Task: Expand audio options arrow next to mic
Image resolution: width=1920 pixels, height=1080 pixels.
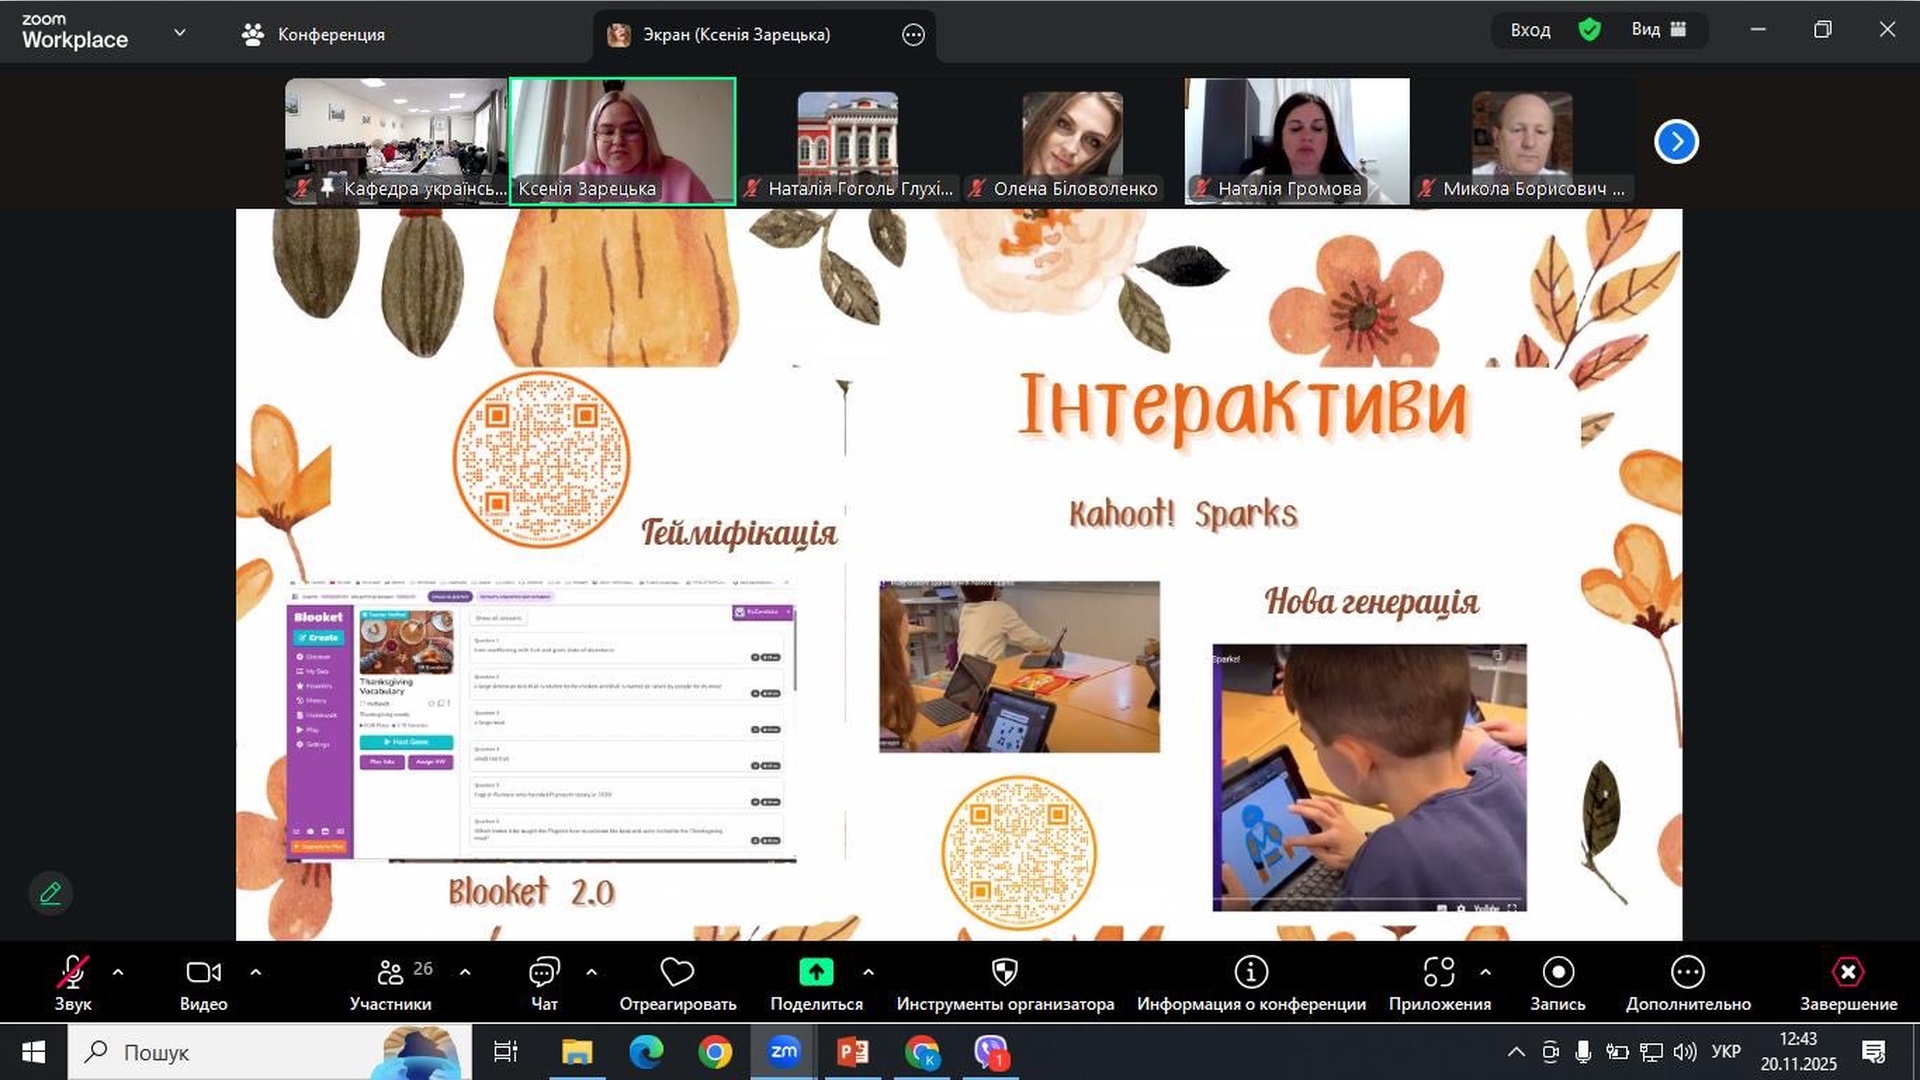Action: 118,972
